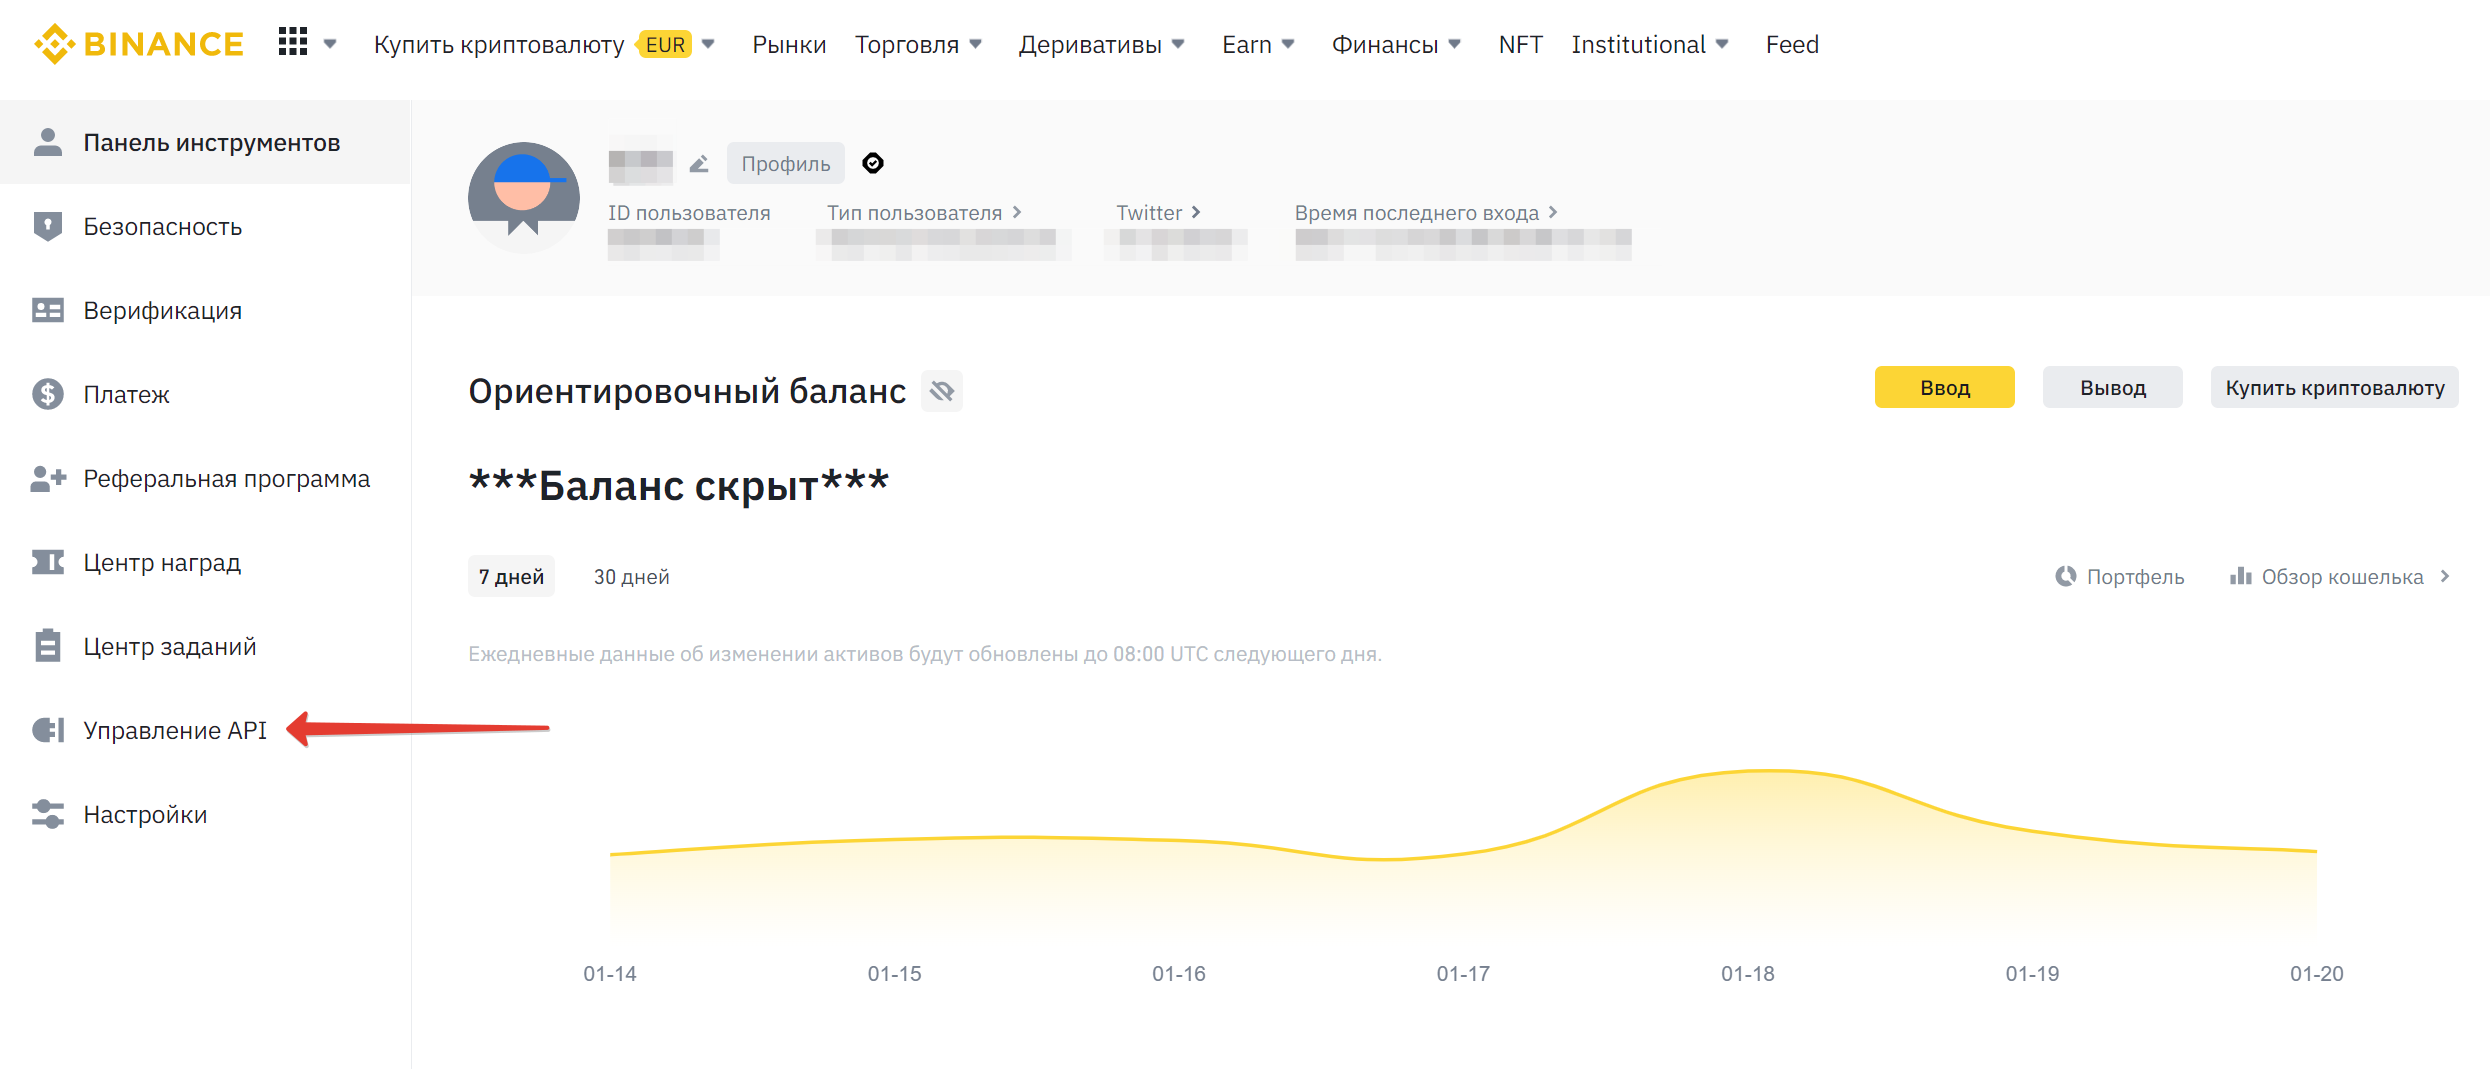Expand the Earn dropdown arrow

click(1288, 44)
